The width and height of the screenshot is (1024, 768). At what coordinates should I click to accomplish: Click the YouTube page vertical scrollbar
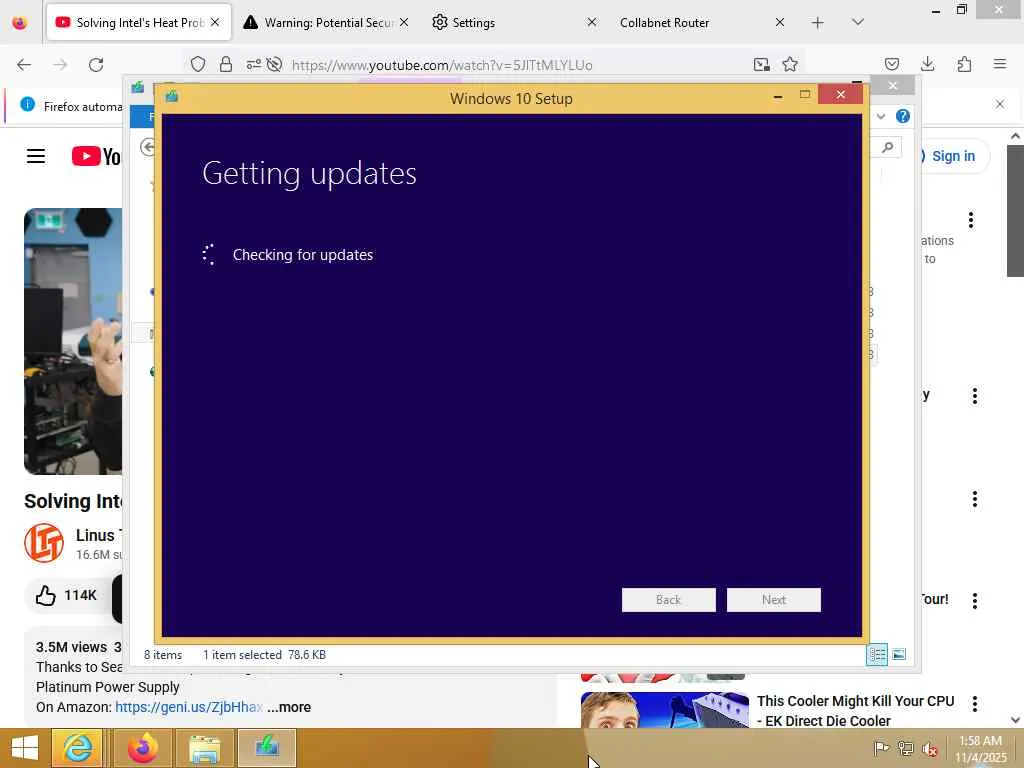click(1015, 211)
